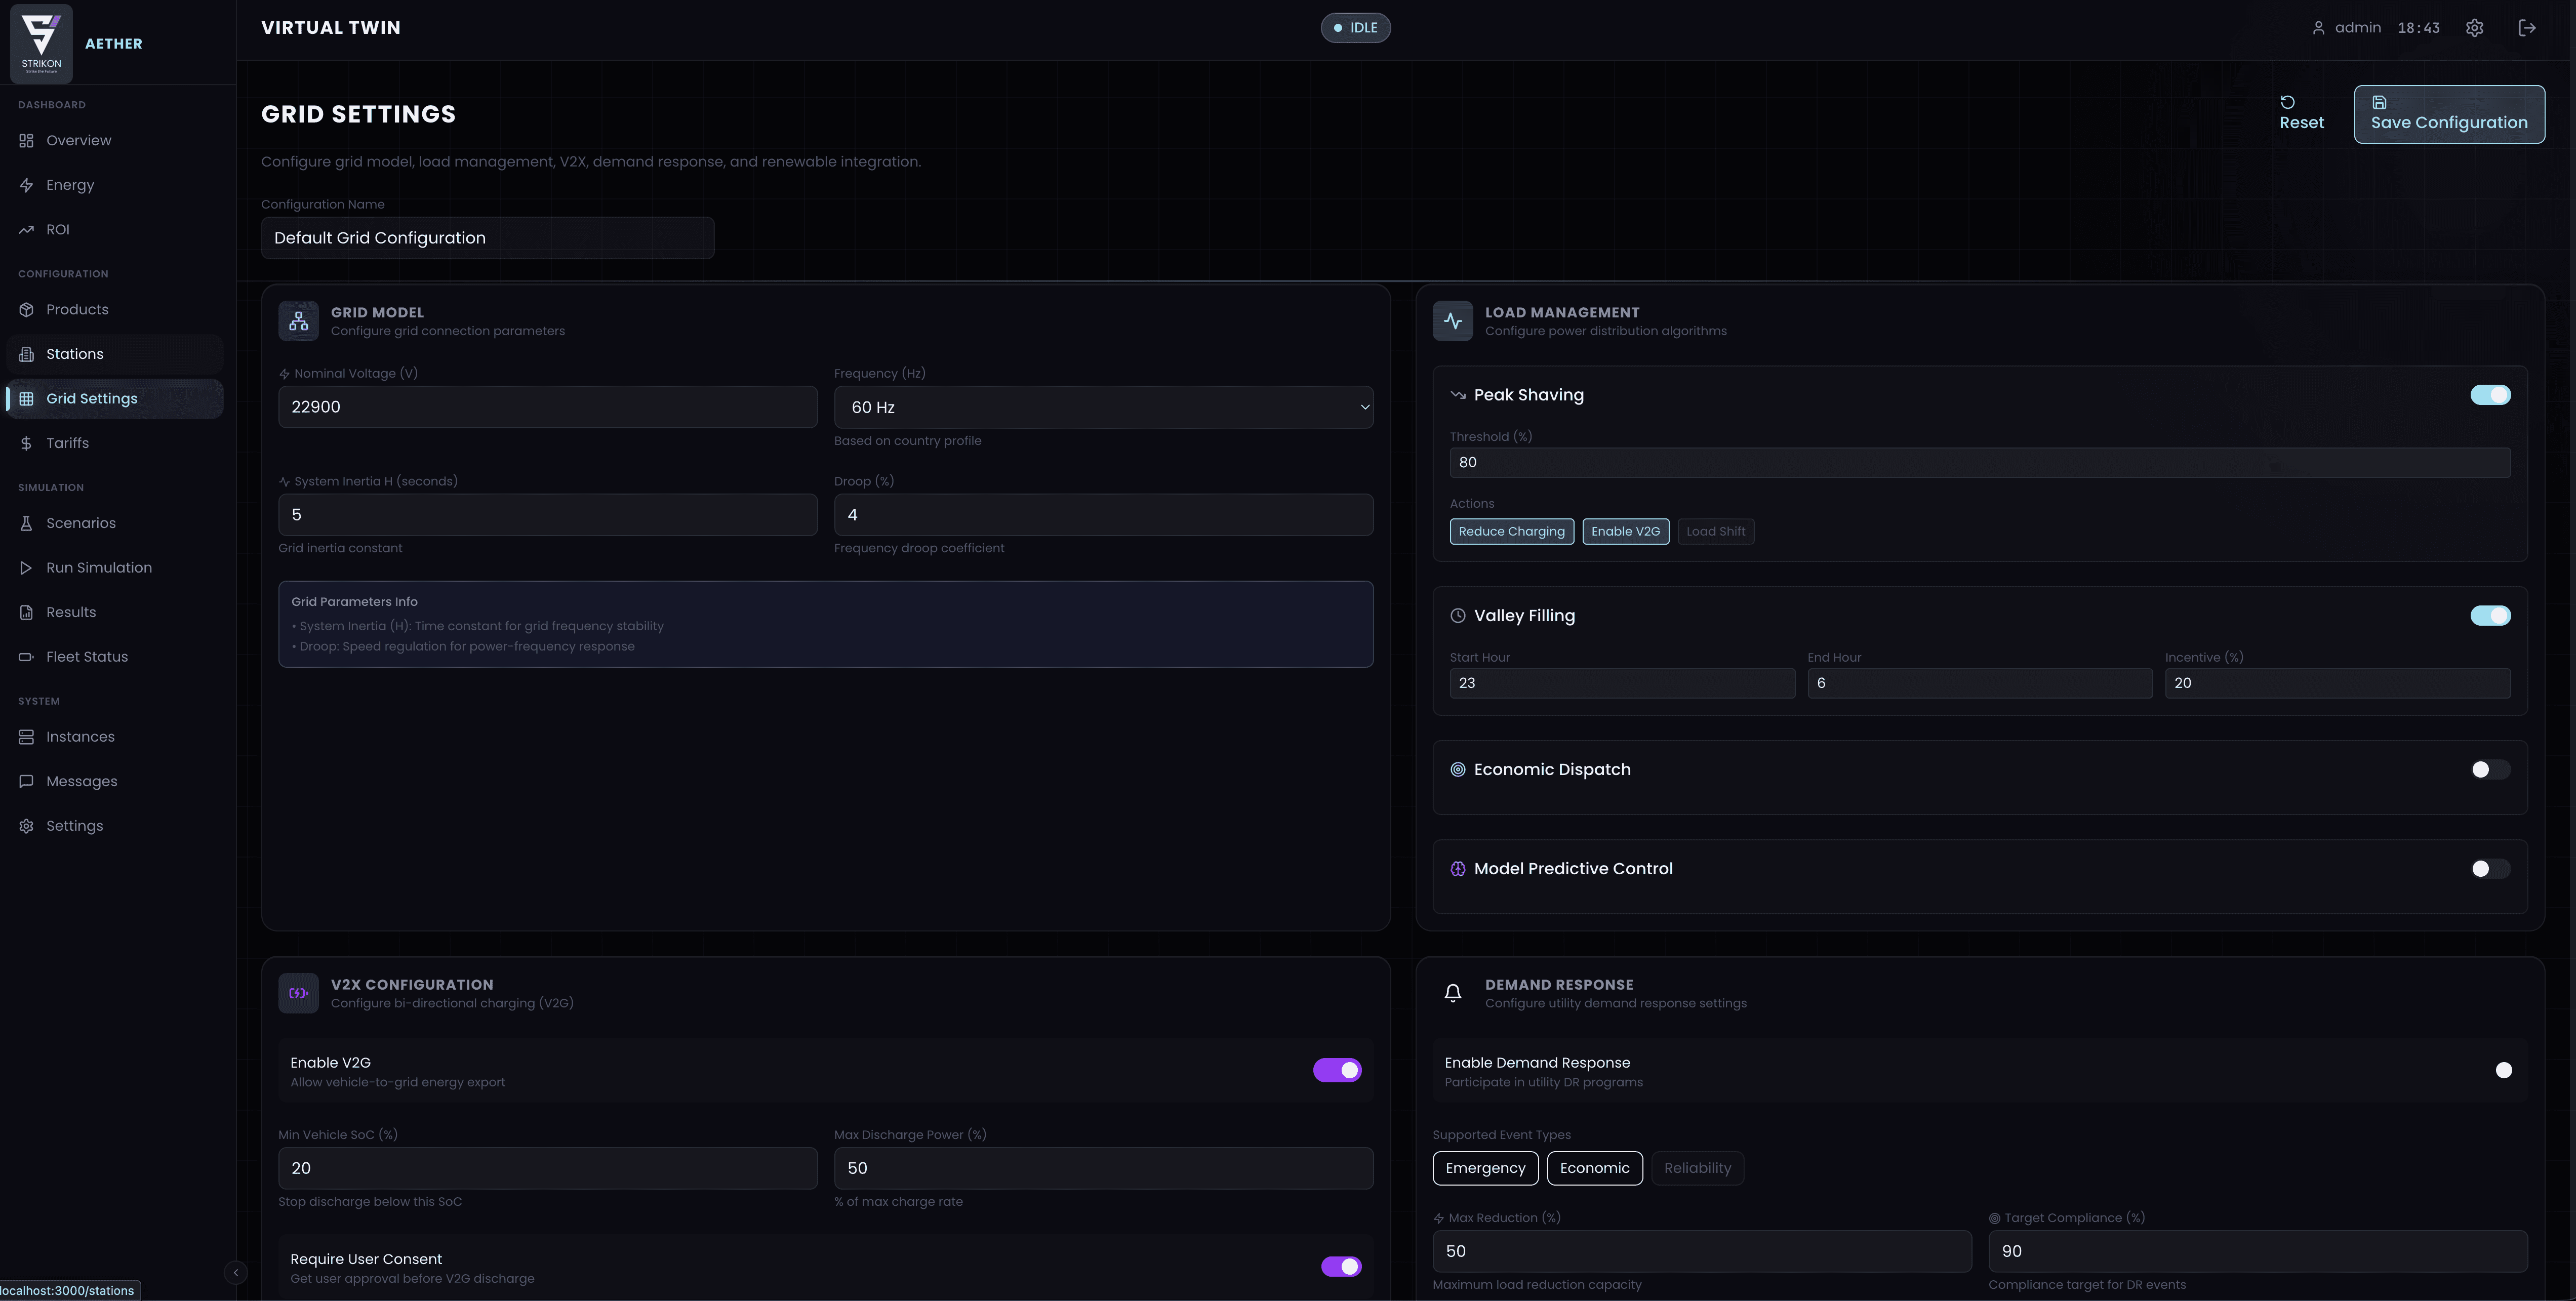Click the Demand Response bell icon
2576x1301 pixels.
pyautogui.click(x=1452, y=993)
